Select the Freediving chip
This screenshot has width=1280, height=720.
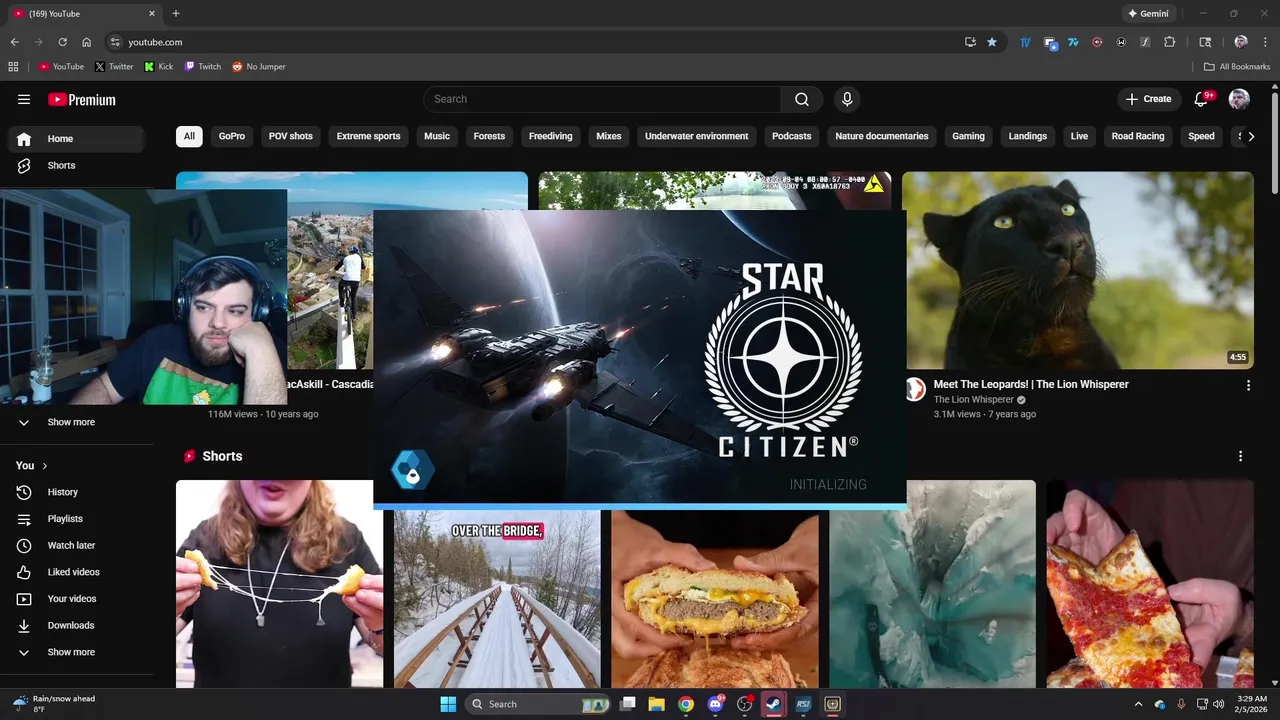(551, 136)
